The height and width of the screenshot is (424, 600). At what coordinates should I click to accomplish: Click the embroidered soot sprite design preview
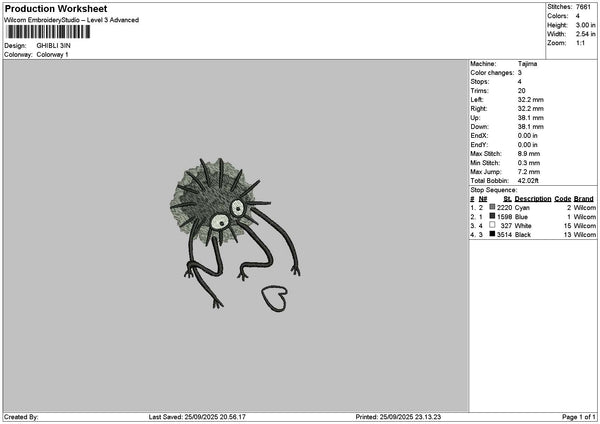[x=235, y=233]
